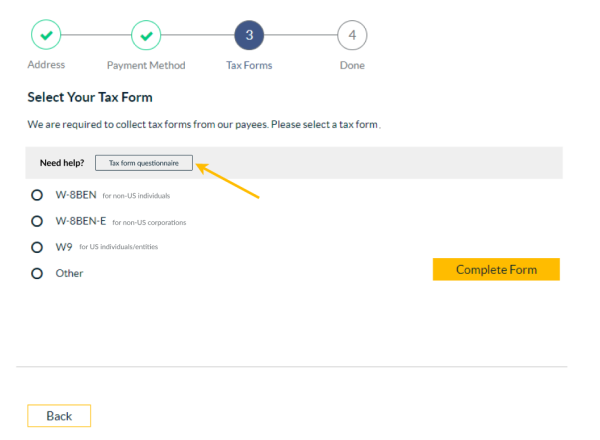The image size is (600, 440).
Task: Click the Address step label
Action: tap(46, 65)
